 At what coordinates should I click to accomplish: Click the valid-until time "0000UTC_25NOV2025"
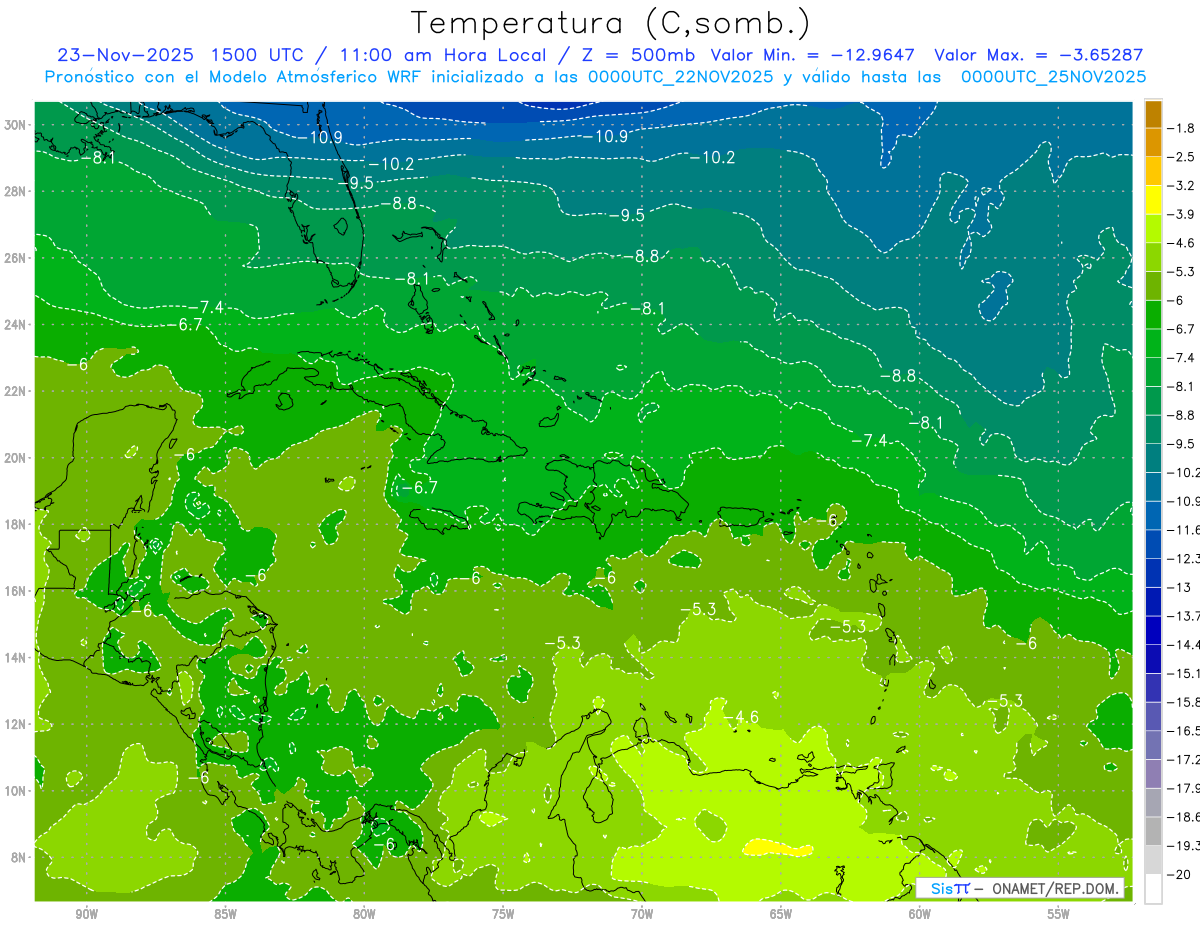[1053, 77]
